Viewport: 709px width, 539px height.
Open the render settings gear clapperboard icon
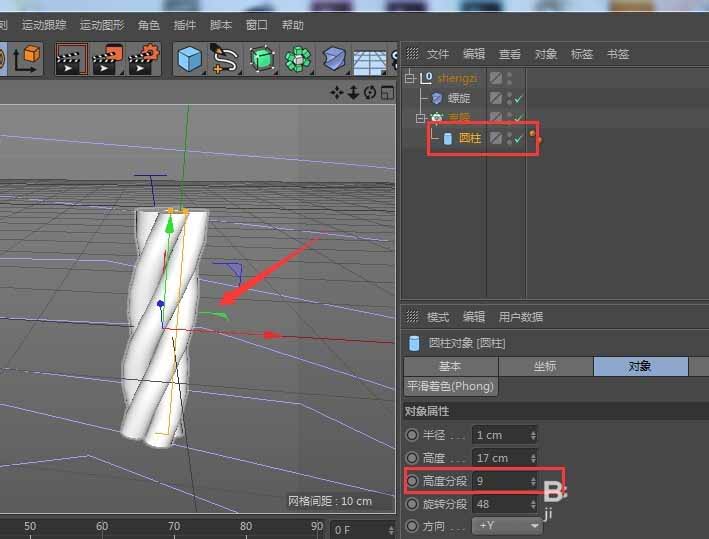tap(143, 60)
